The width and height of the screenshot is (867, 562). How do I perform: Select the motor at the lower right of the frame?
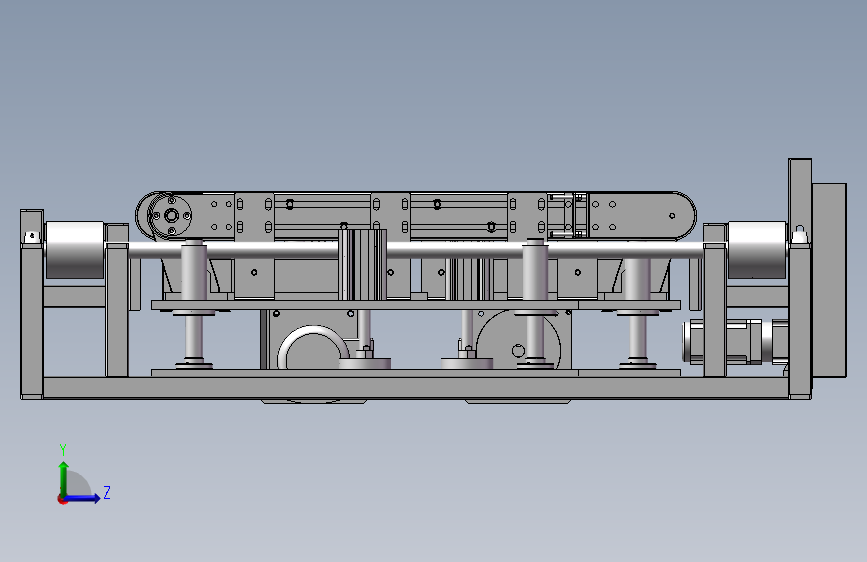point(735,341)
